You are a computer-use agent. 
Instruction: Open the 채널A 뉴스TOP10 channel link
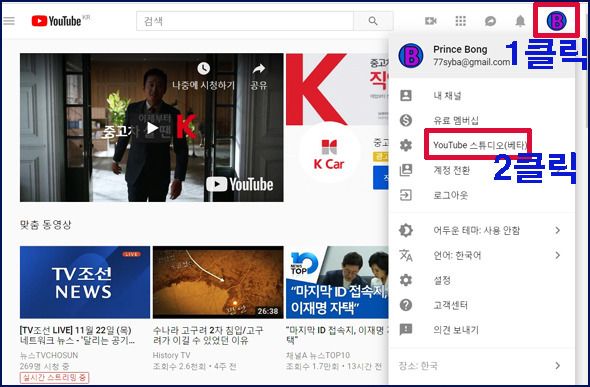coord(318,355)
